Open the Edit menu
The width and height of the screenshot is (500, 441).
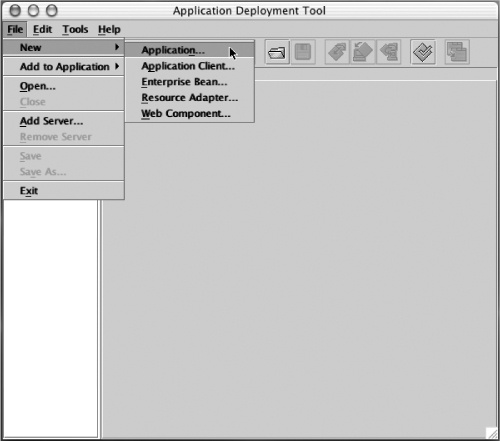(x=42, y=29)
